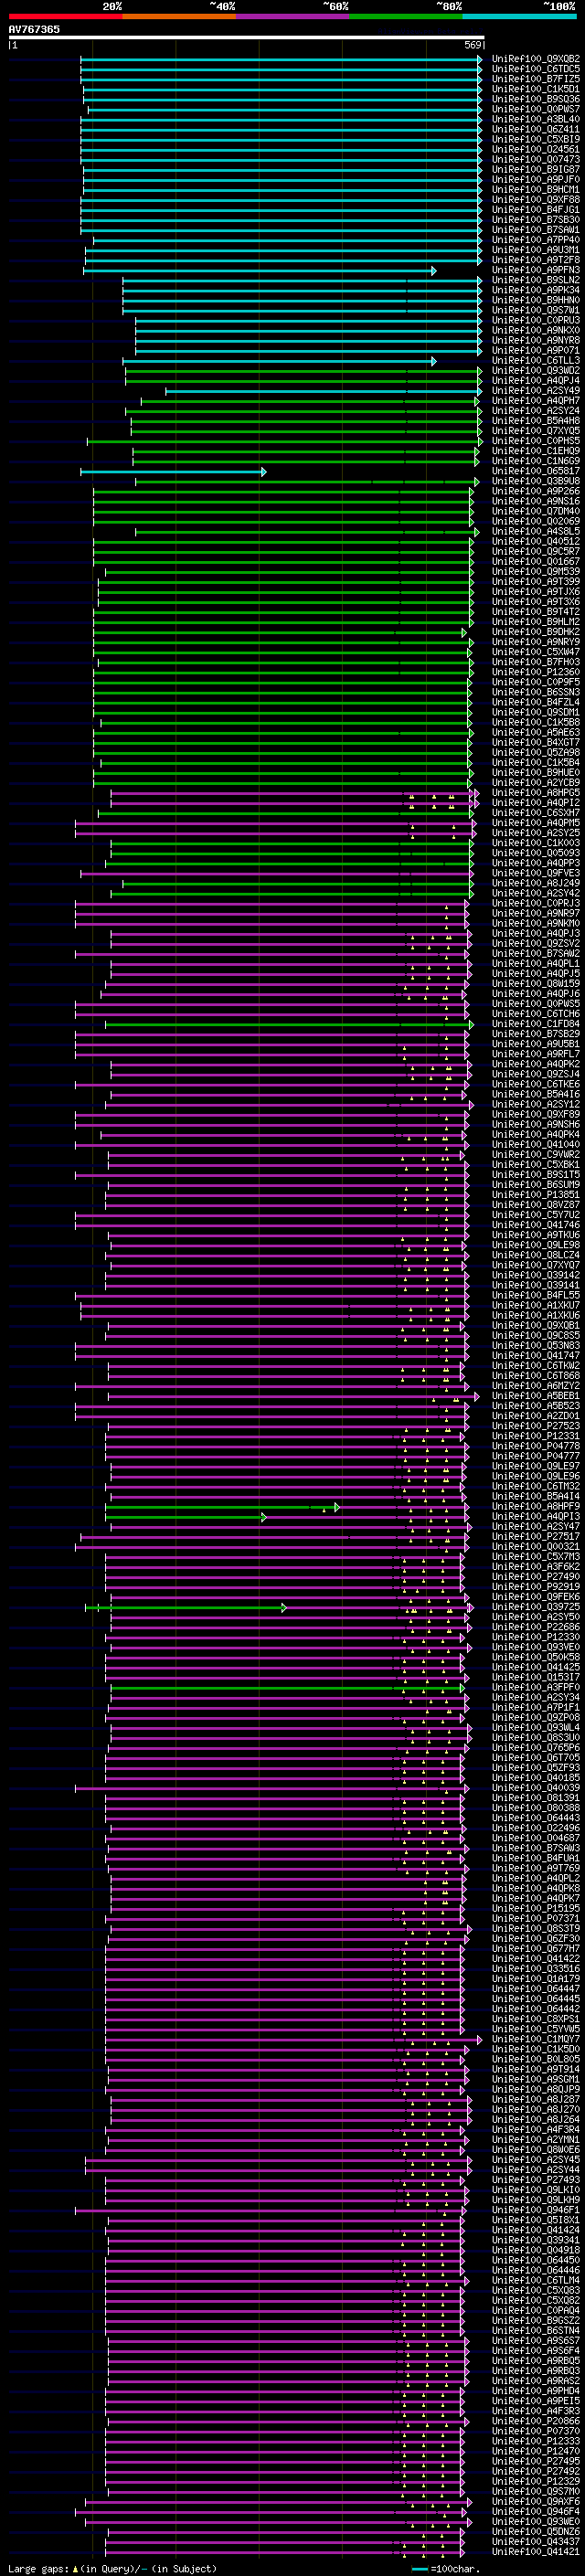
Task: Click hit label UniRef100_C6TKE6
Action: coord(536,1084)
